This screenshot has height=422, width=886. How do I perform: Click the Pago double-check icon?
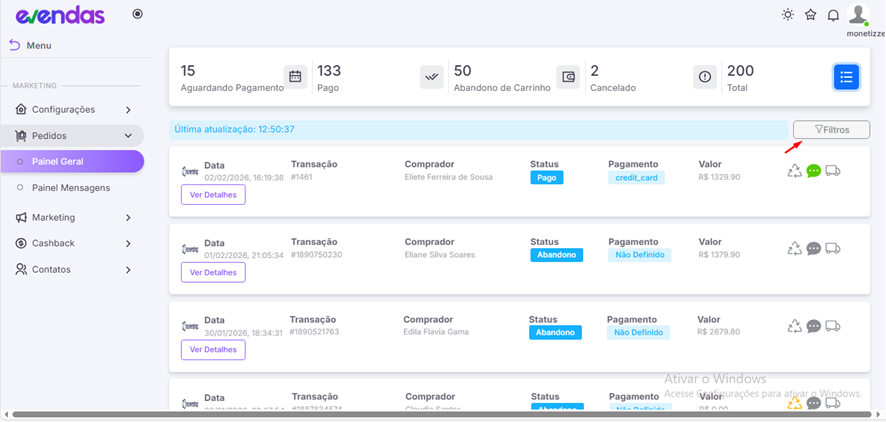tap(432, 77)
